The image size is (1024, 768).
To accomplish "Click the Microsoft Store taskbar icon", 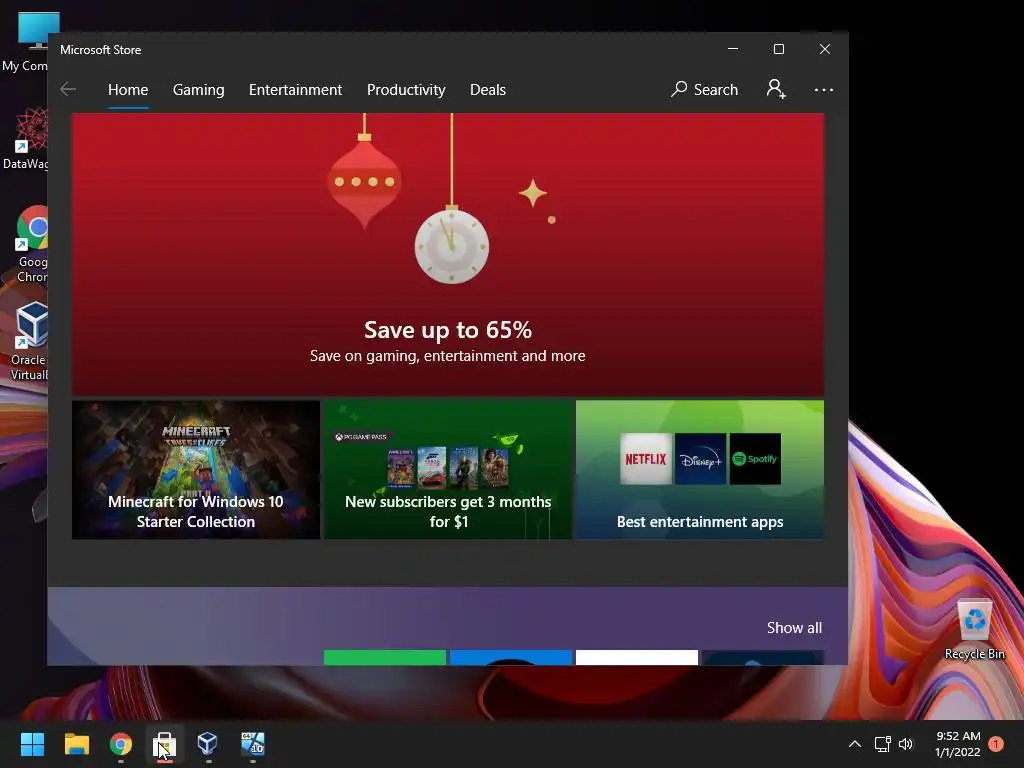I will (165, 744).
